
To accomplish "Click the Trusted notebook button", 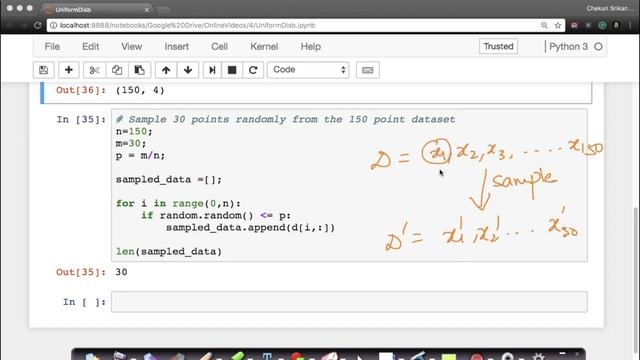I will click(498, 47).
